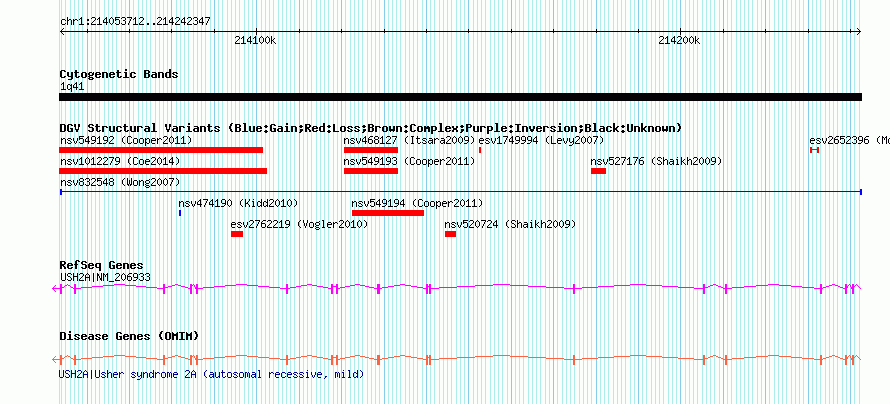The width and height of the screenshot is (890, 404).
Task: Open nsv549194 (Cooper2011) variant label
Action: coord(417,203)
